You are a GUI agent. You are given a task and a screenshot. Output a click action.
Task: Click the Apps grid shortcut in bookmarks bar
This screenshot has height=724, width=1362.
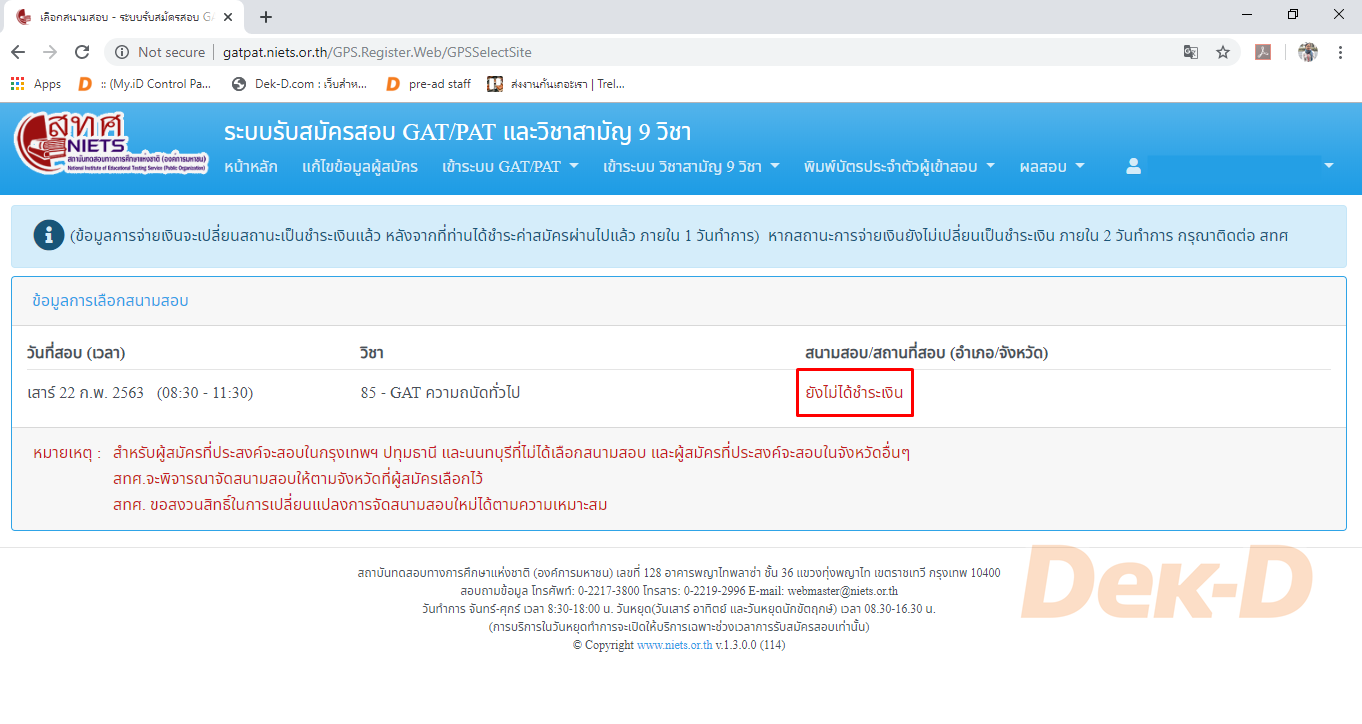(36, 84)
